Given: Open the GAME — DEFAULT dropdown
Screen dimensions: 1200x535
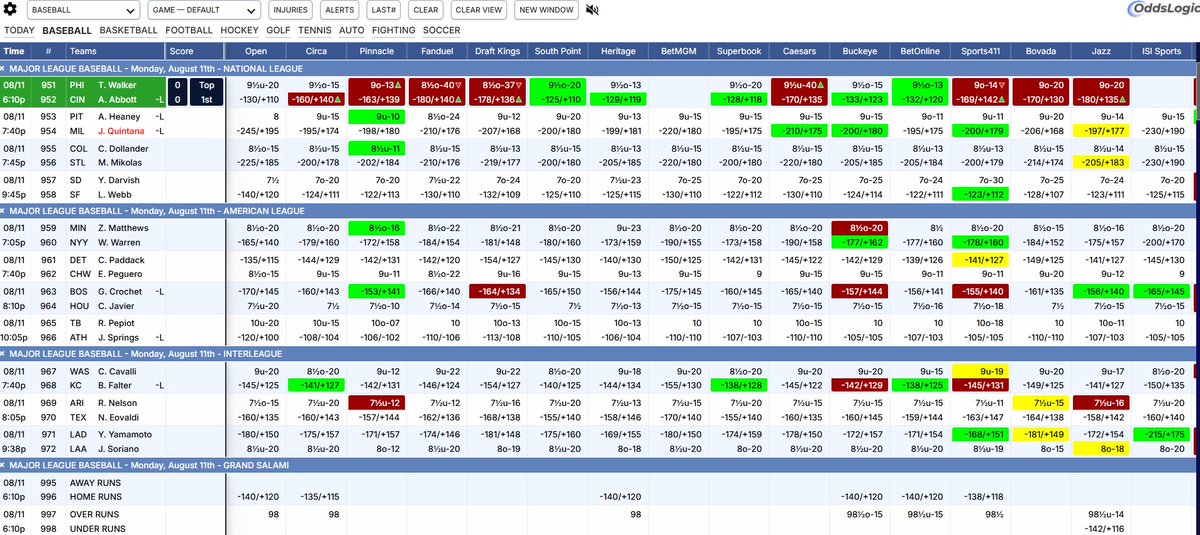Looking at the screenshot, I should click(205, 10).
